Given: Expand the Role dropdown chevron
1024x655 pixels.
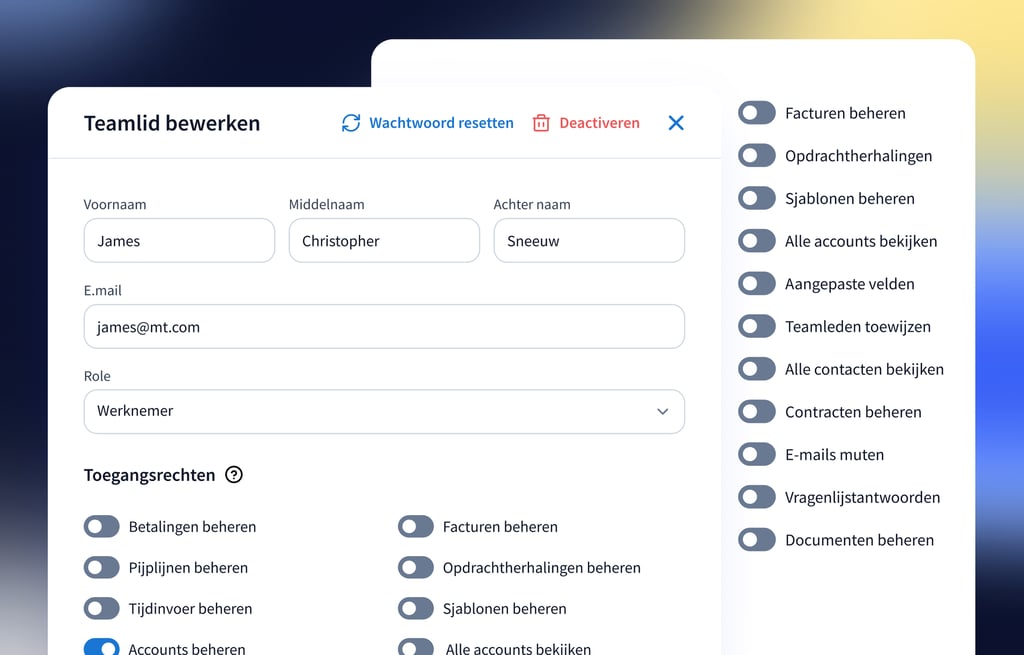Looking at the screenshot, I should point(662,412).
